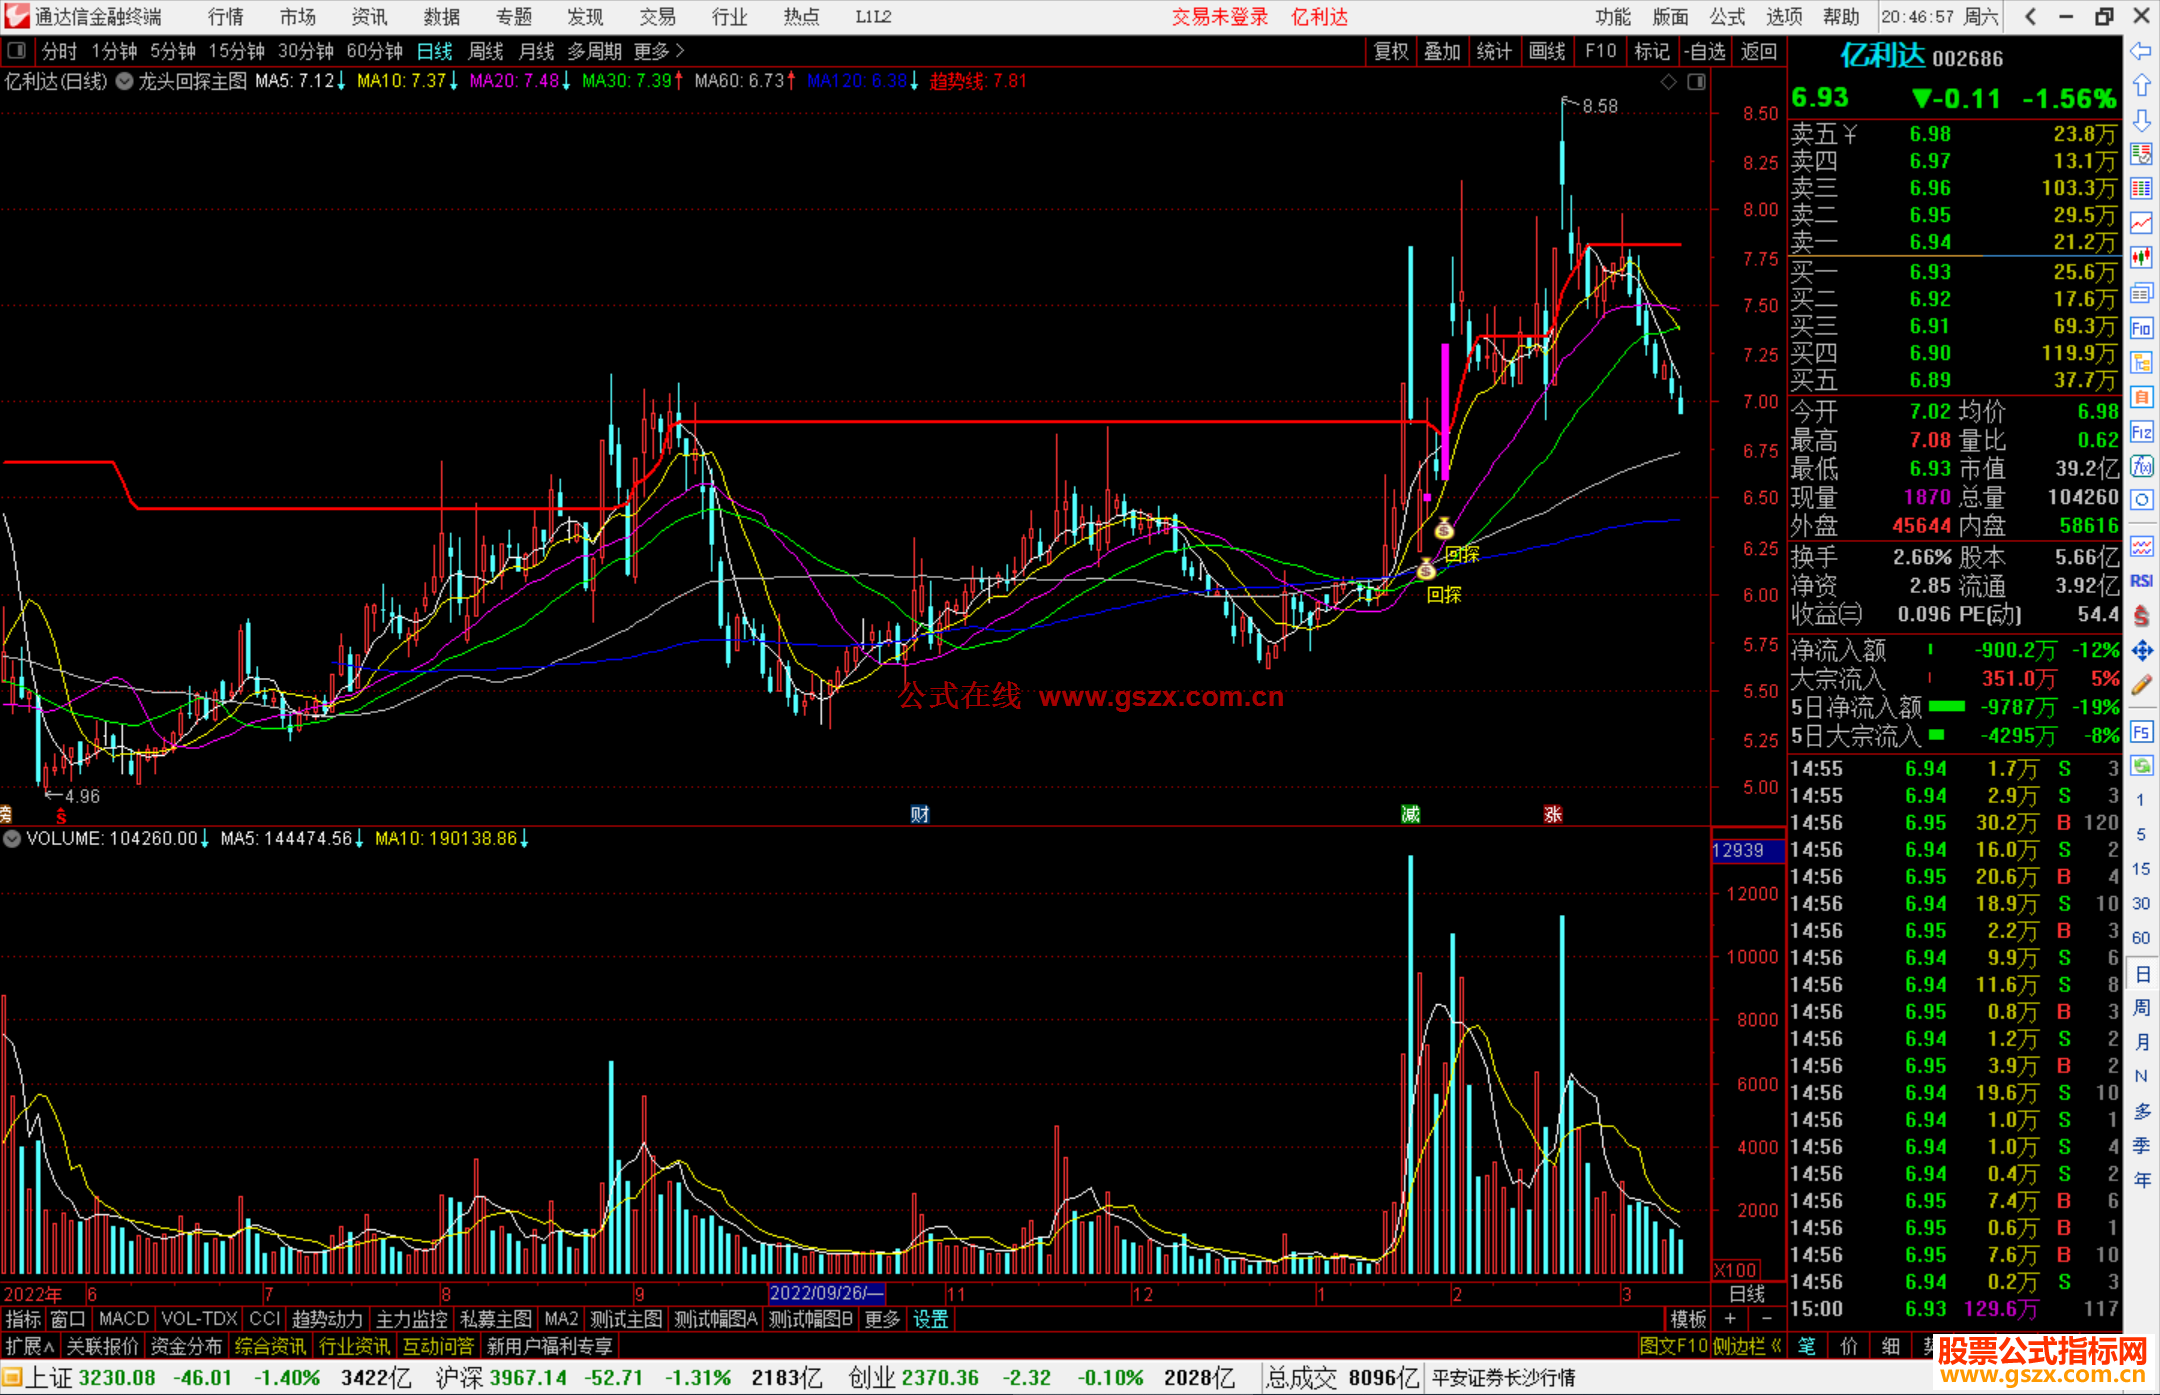Click the 设置 indicator settings link

coord(930,1319)
